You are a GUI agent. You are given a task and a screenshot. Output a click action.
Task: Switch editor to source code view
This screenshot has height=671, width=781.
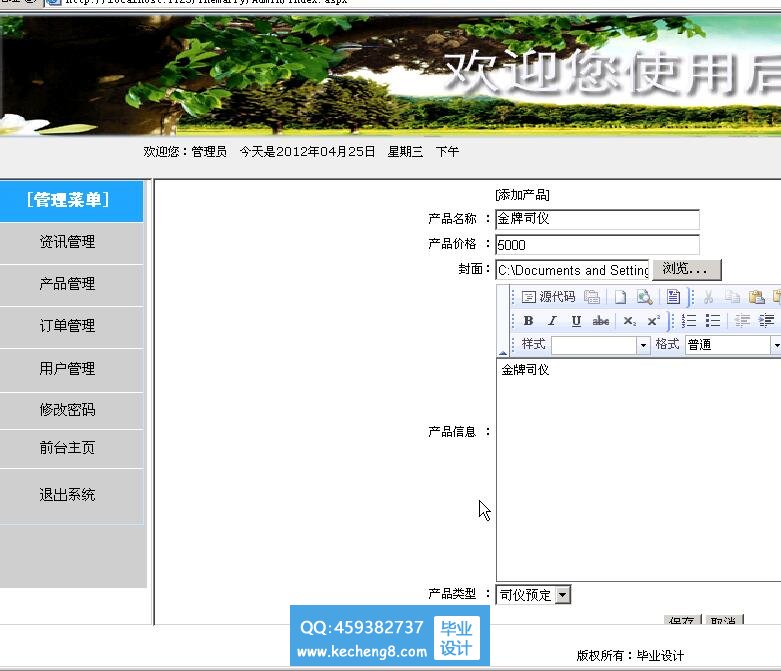click(548, 297)
